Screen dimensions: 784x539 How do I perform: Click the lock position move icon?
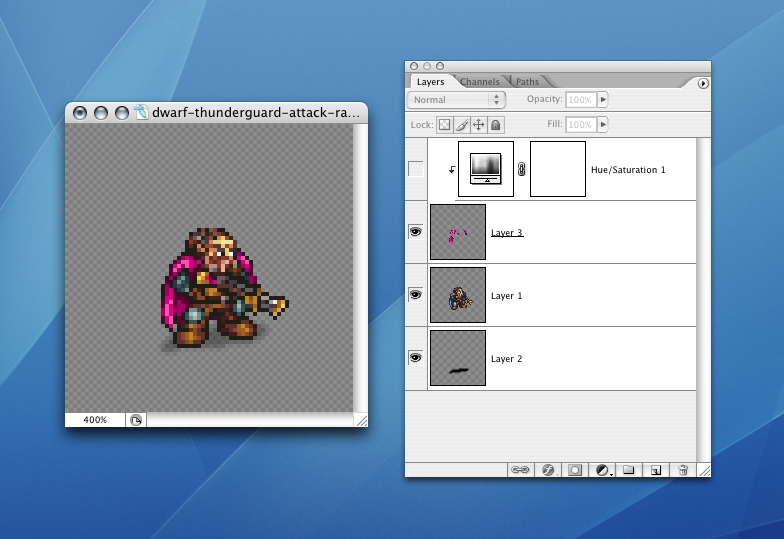(x=478, y=124)
